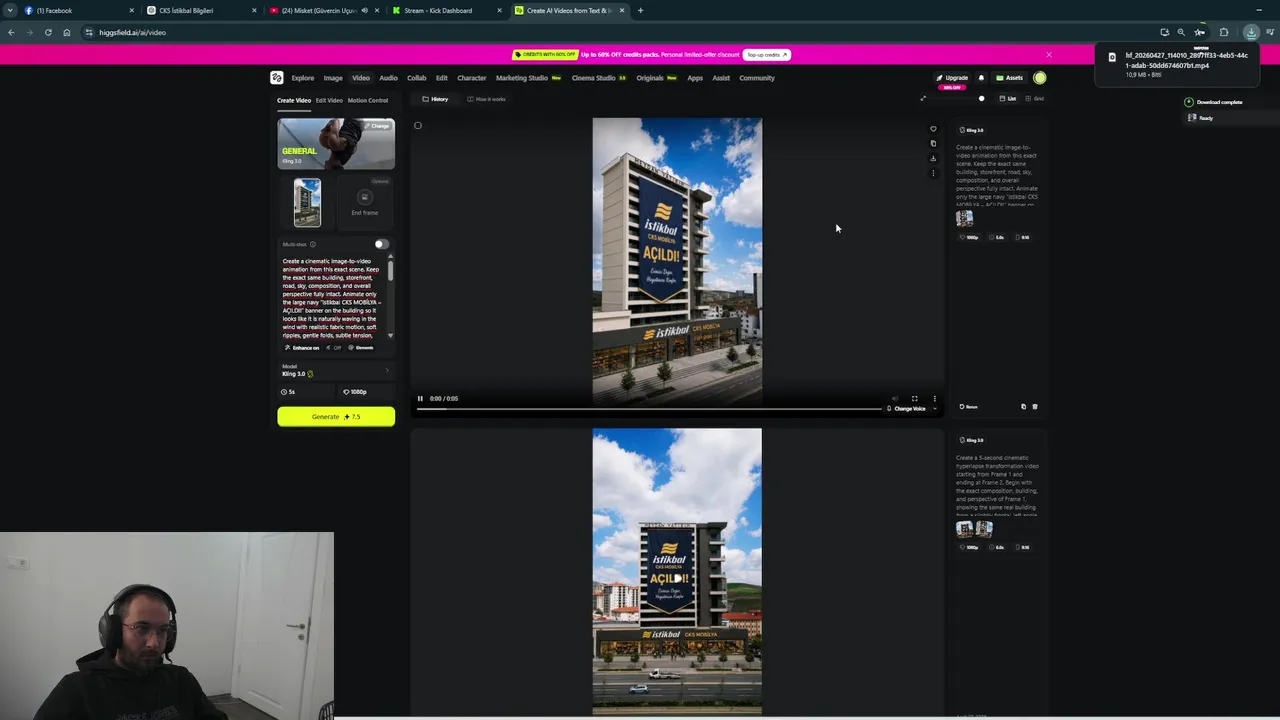Expand the history panel with arrows icon
This screenshot has height=720, width=1280.
[923, 98]
